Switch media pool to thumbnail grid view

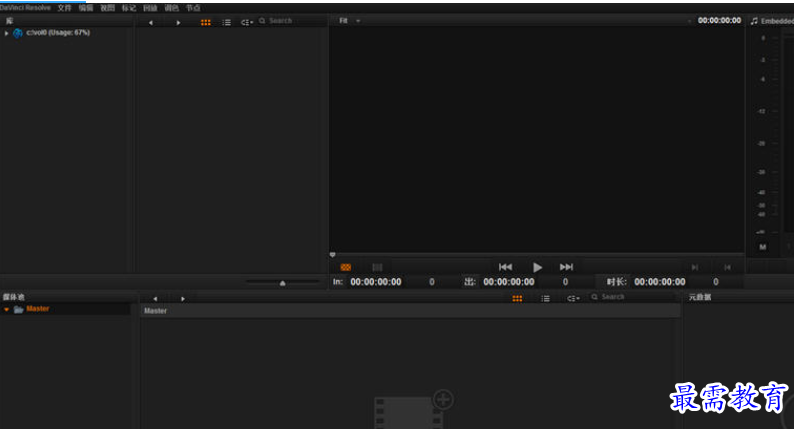(517, 299)
